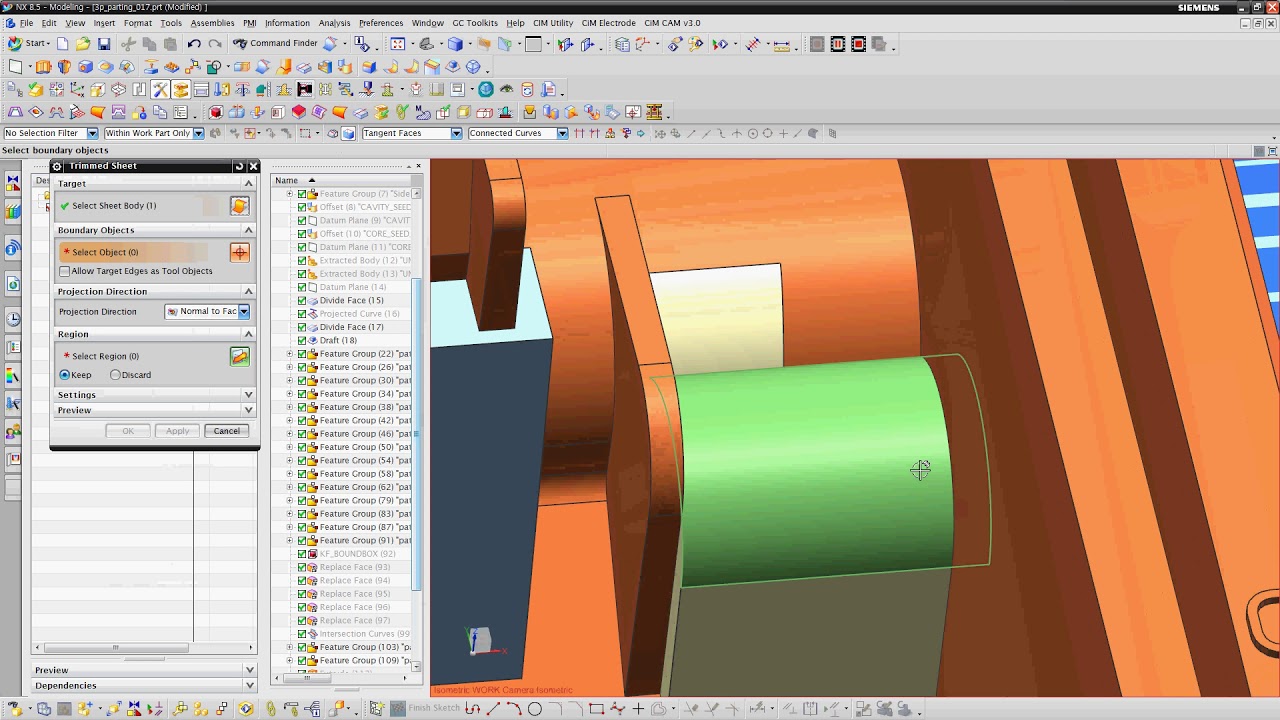This screenshot has height=720, width=1280.
Task: Click the shaded cube rendering style icon
Action: pos(455,44)
